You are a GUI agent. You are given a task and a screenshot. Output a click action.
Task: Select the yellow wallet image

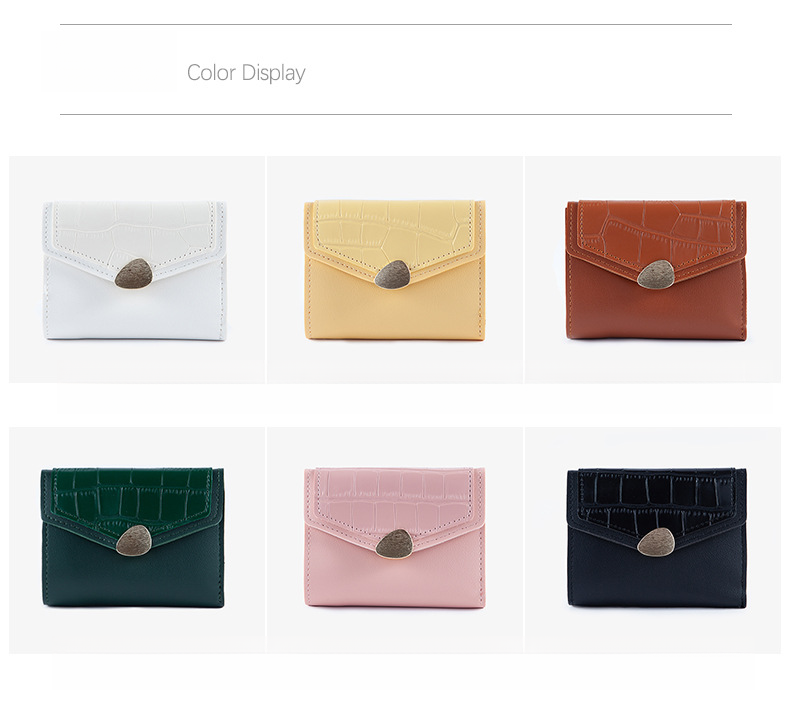(x=394, y=270)
